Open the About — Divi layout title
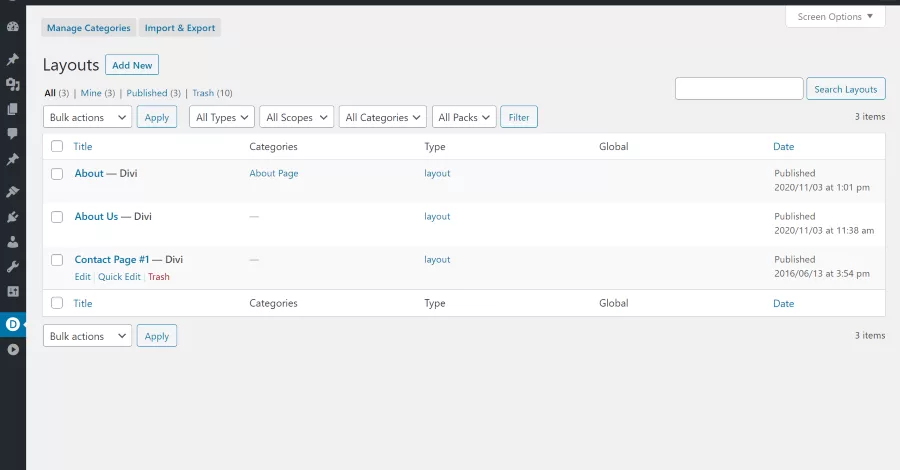The image size is (900, 470). pyautogui.click(x=89, y=173)
